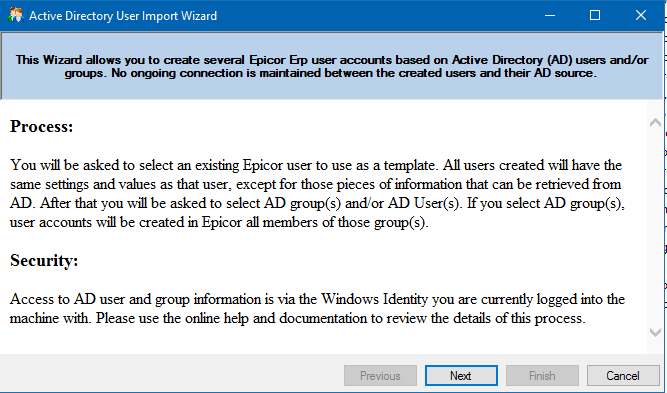Click the blue banner wizard description text
The image size is (667, 393).
pos(332,66)
